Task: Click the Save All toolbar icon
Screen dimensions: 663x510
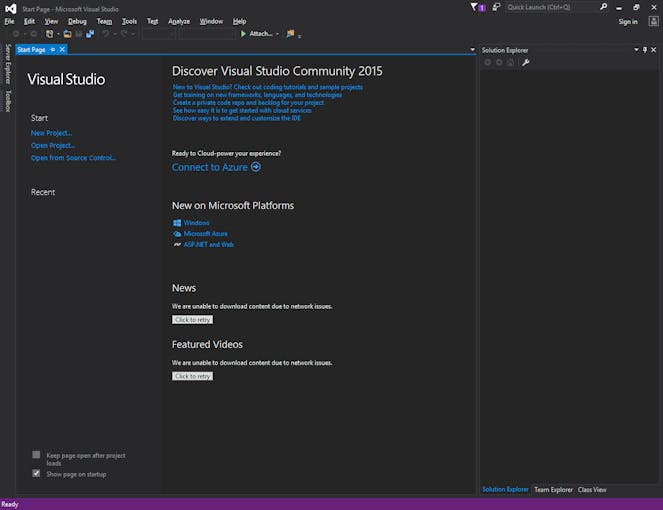Action: pos(91,33)
